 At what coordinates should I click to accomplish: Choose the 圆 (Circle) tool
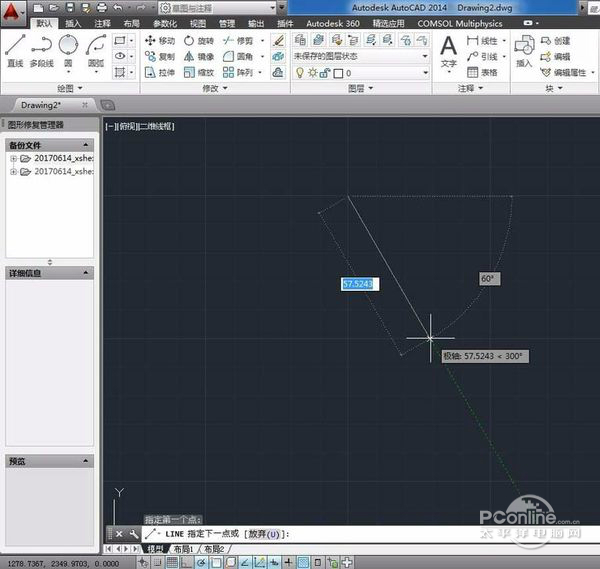click(x=68, y=49)
